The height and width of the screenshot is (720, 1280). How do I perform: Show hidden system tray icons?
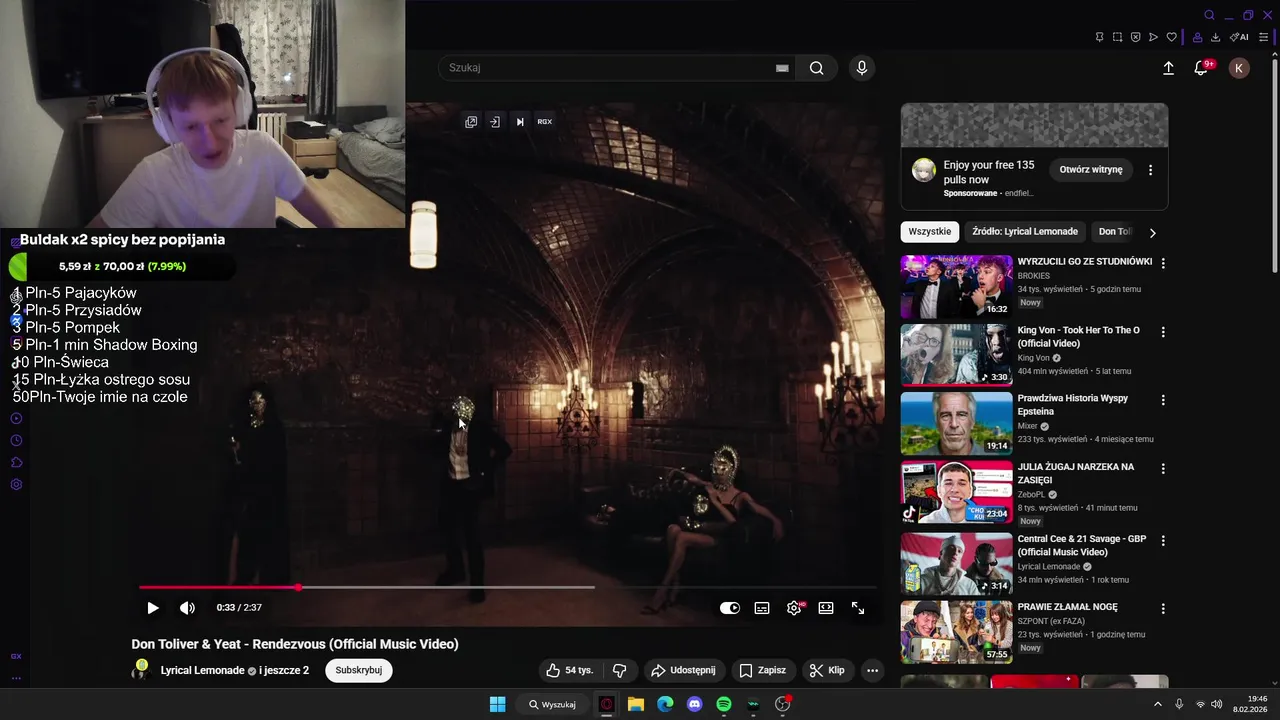1158,704
